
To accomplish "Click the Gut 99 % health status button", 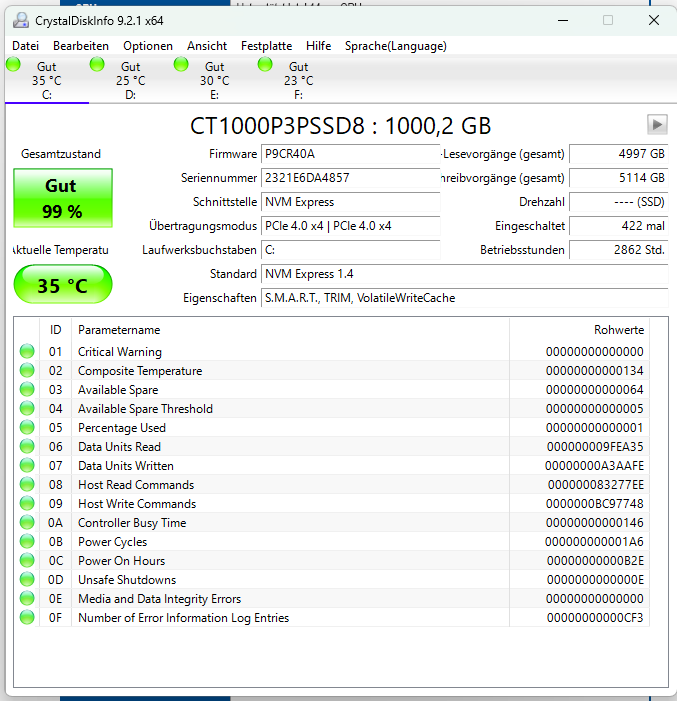I will click(x=63, y=198).
